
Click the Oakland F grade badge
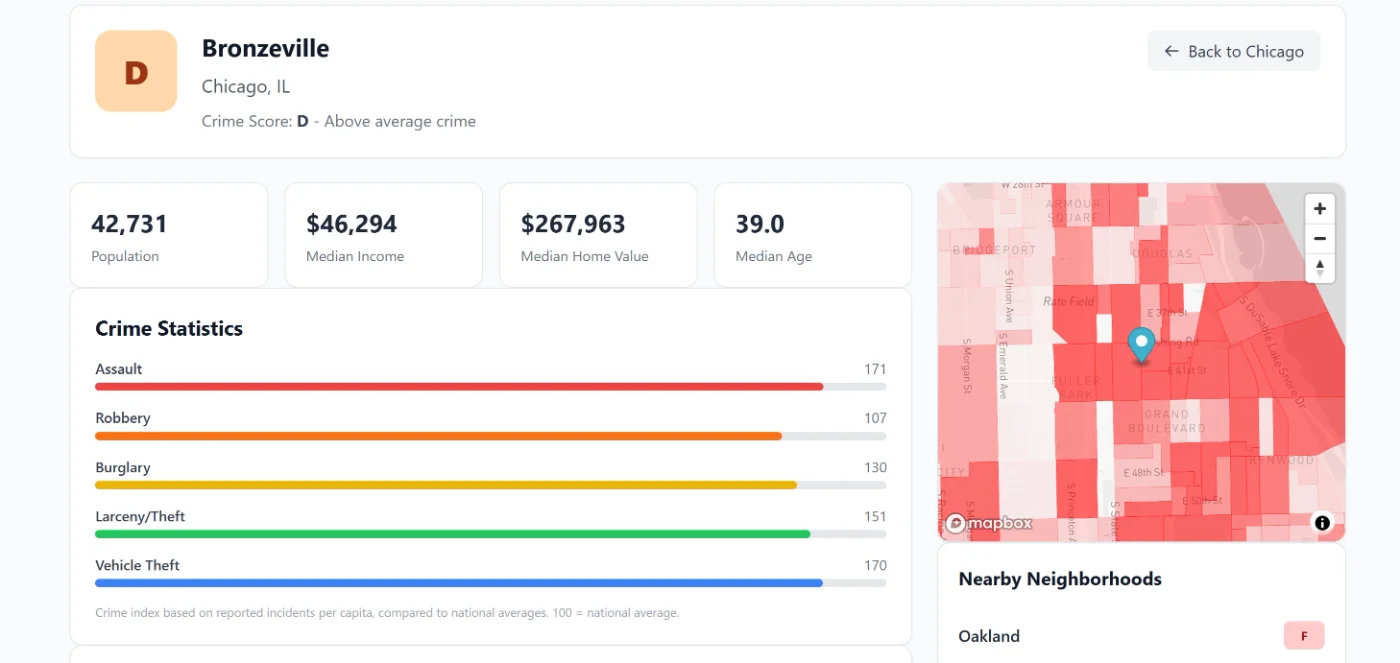tap(1303, 636)
